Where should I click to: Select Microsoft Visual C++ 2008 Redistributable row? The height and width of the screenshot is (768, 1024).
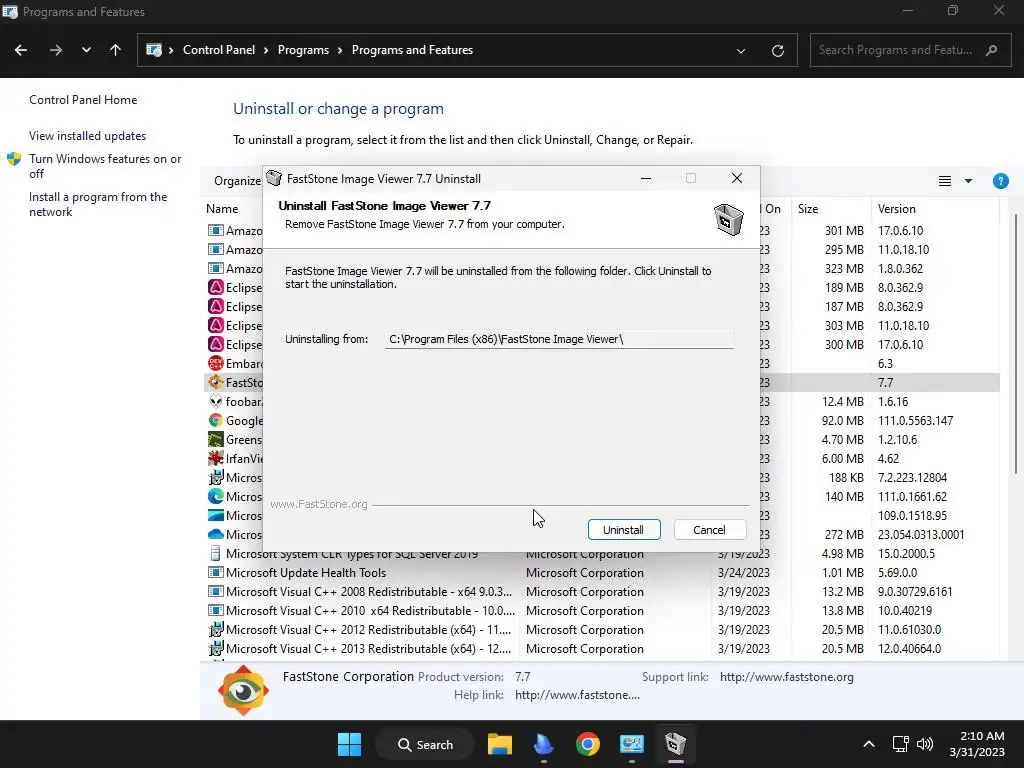pyautogui.click(x=601, y=592)
